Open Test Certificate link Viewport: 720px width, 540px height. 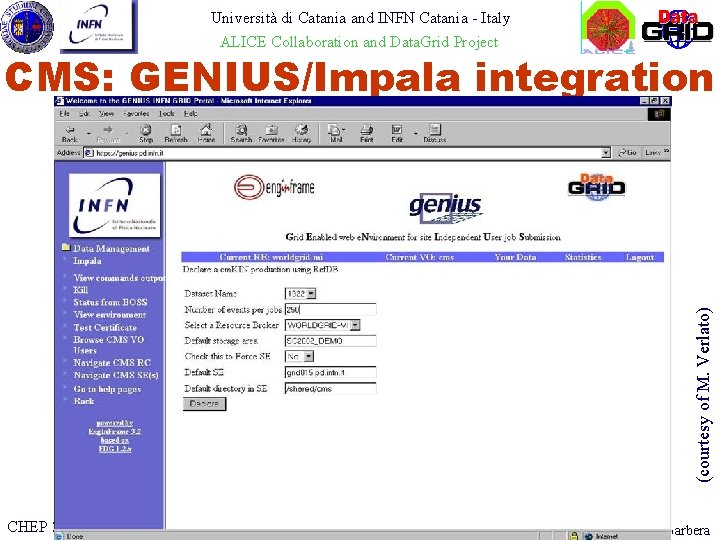coord(105,327)
